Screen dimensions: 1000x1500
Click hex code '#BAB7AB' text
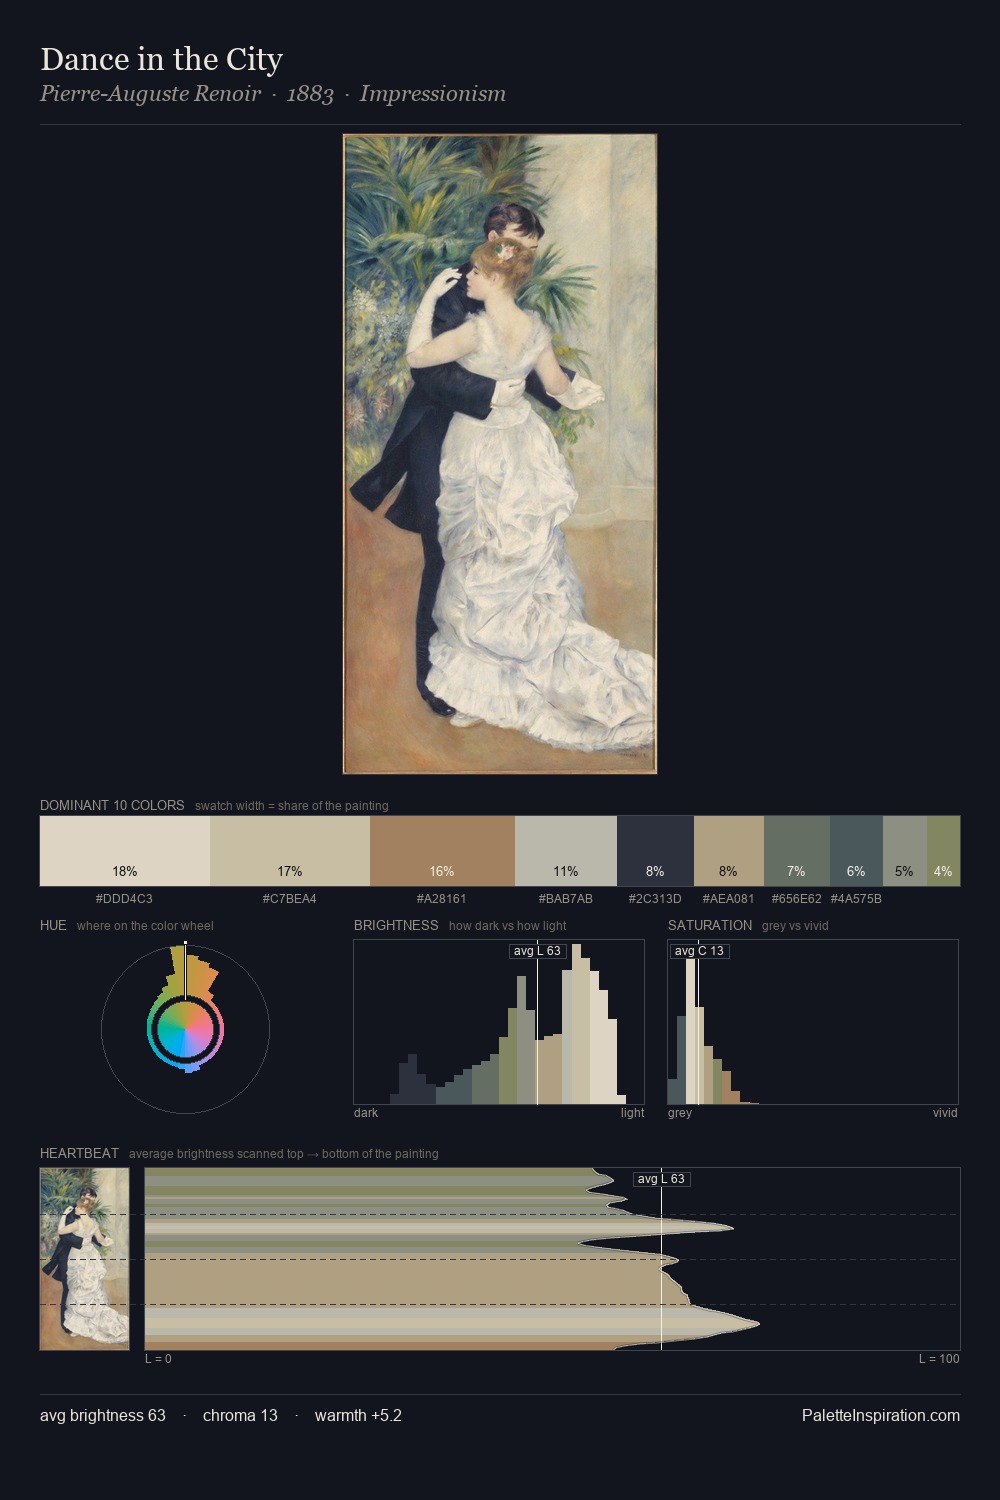click(566, 899)
